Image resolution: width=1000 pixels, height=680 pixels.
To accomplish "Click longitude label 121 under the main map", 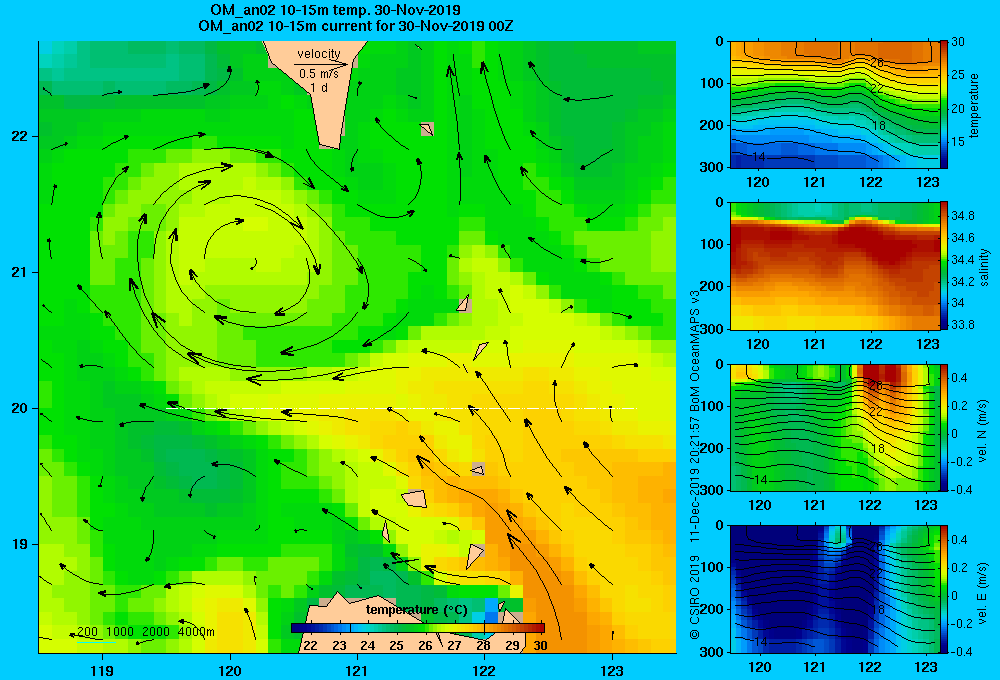I will click(357, 670).
